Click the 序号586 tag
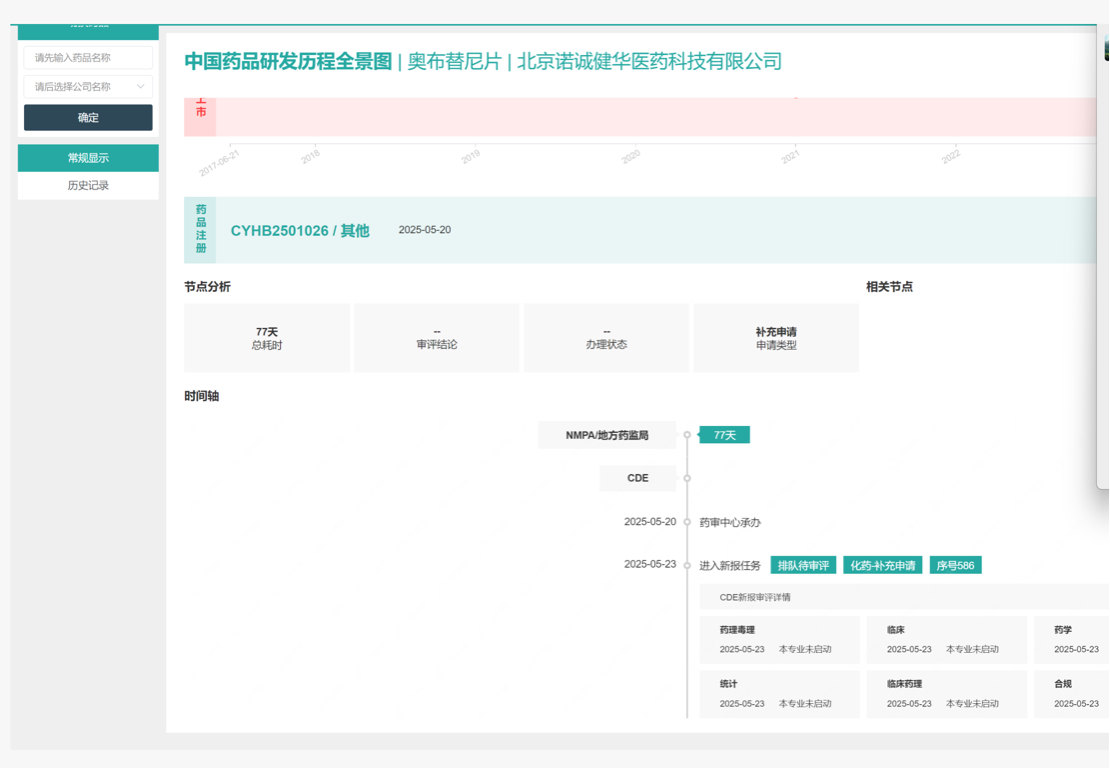Screen dimensions: 1110x768 click(955, 566)
